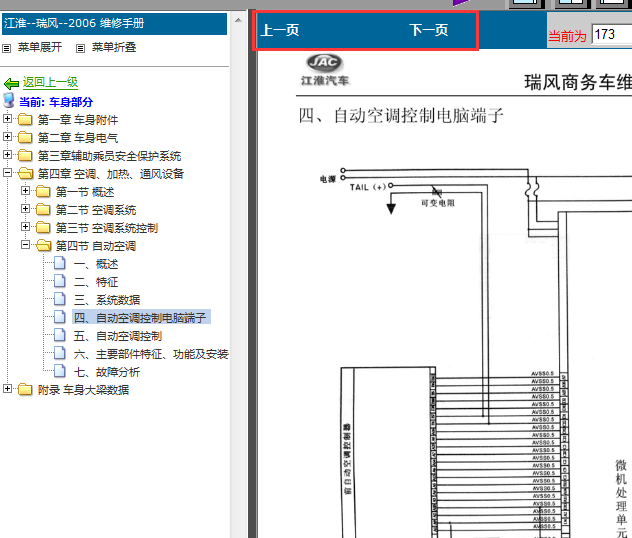Click folder icon of 第二章 车身电气

click(25, 137)
